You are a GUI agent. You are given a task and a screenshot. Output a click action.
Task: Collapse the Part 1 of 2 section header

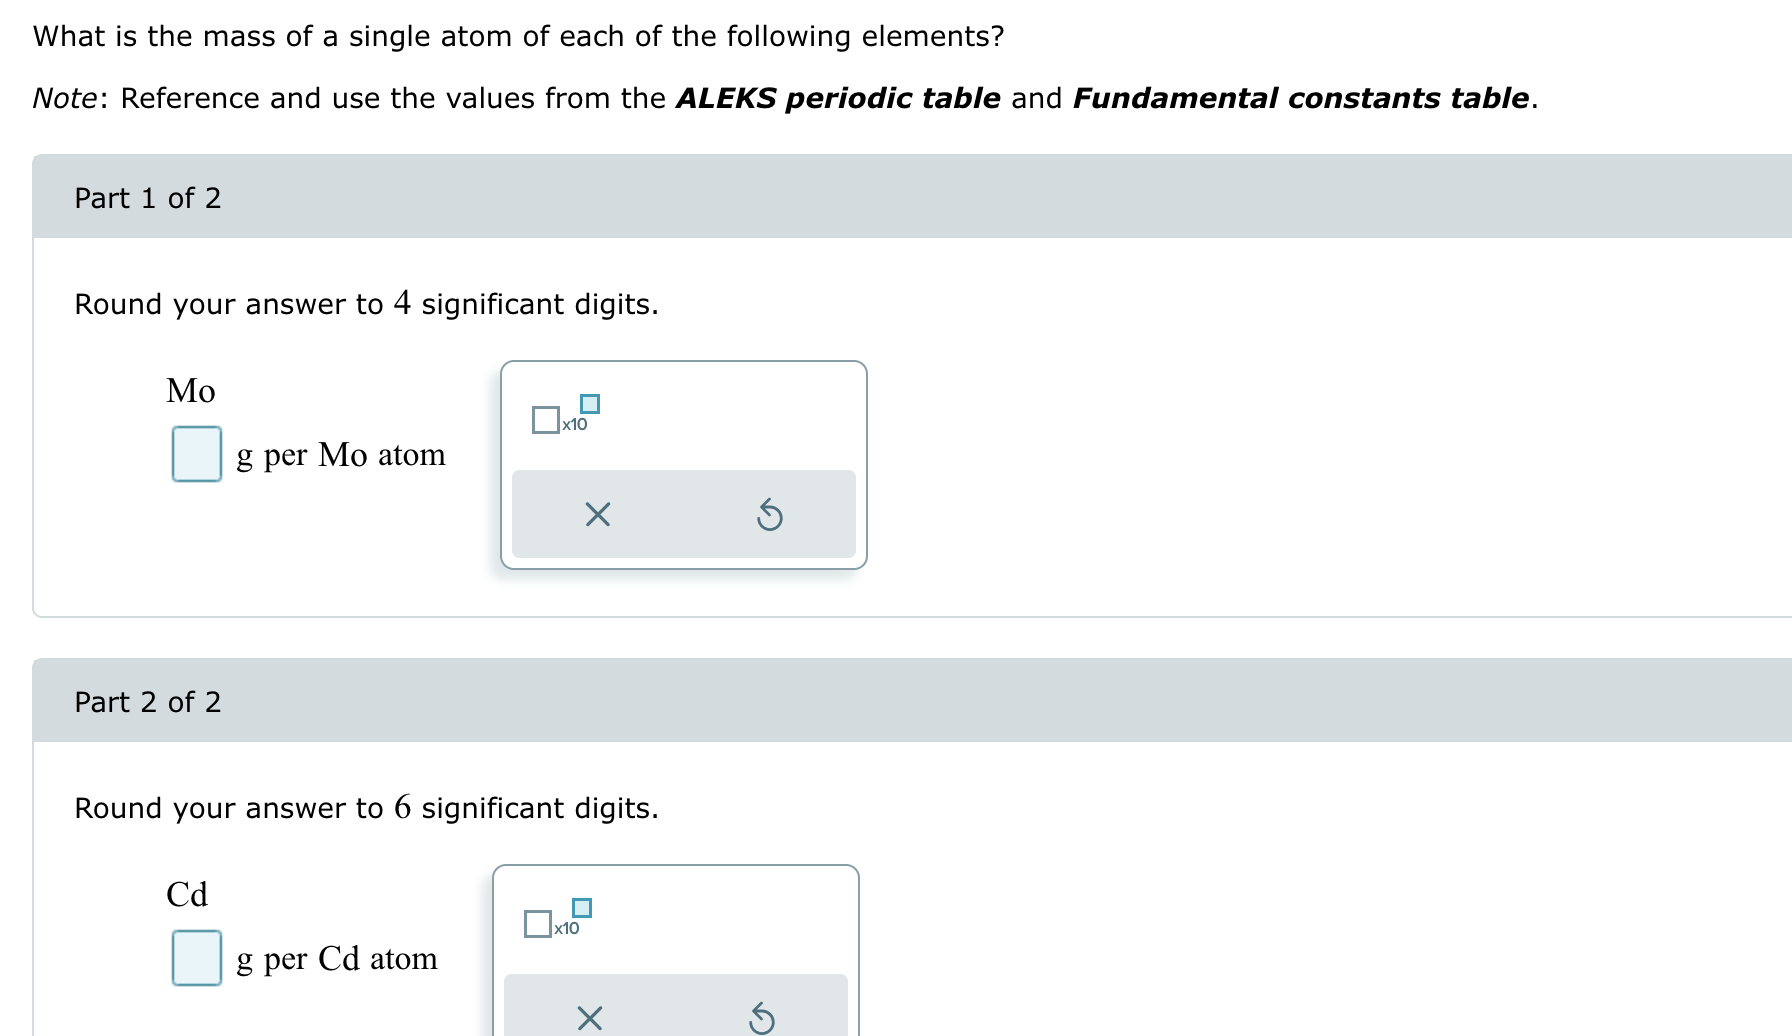click(148, 198)
